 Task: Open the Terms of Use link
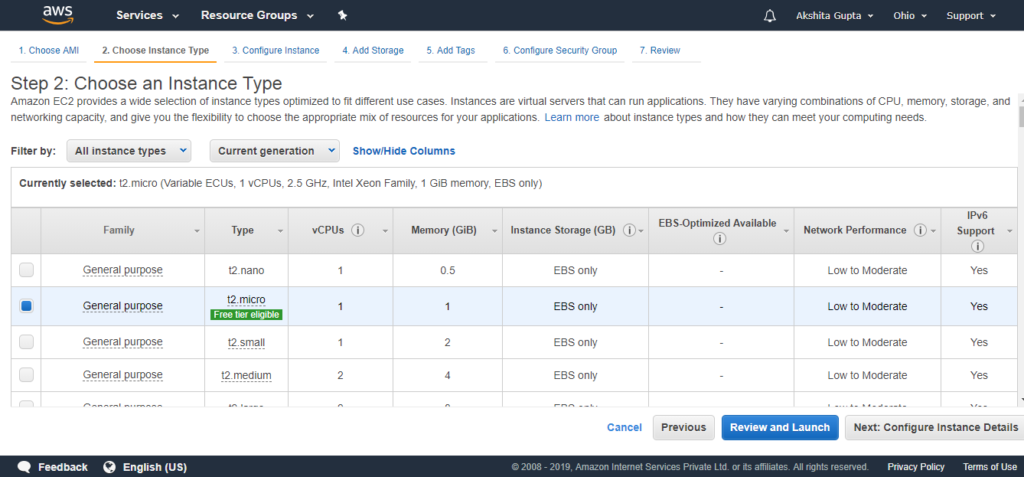click(x=989, y=467)
